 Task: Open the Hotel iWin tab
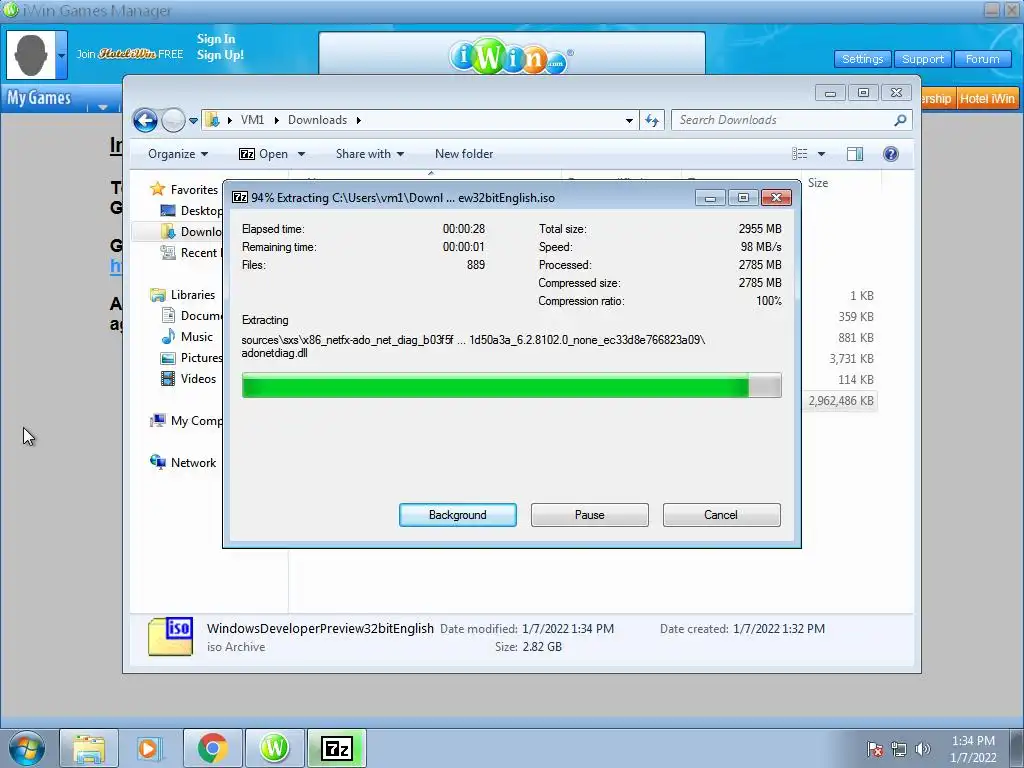[x=987, y=99]
